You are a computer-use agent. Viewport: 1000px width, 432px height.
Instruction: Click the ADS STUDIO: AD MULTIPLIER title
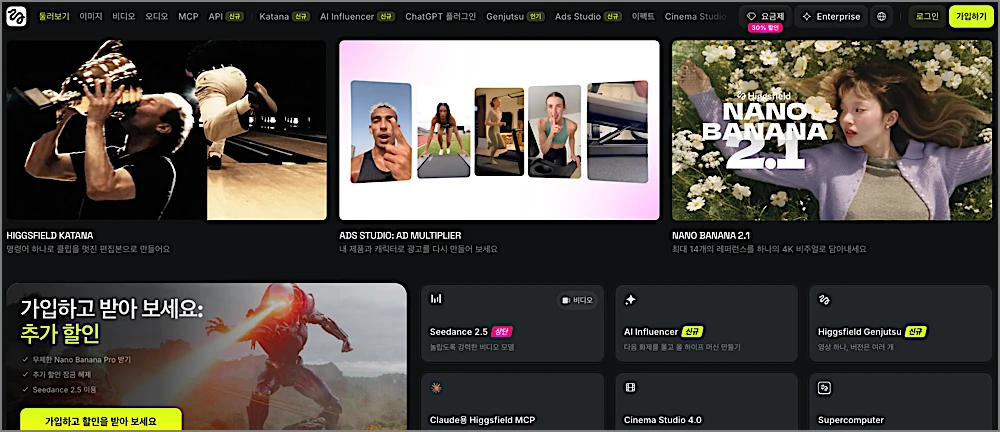click(401, 235)
